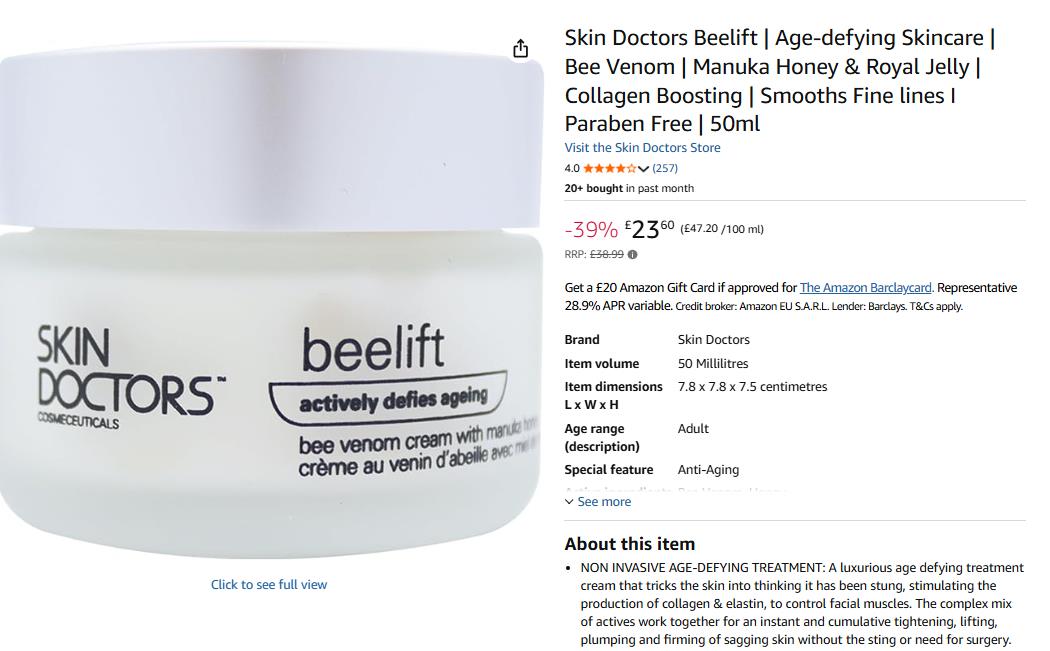Click the share icon above product image
1050x651 pixels.
[520, 49]
